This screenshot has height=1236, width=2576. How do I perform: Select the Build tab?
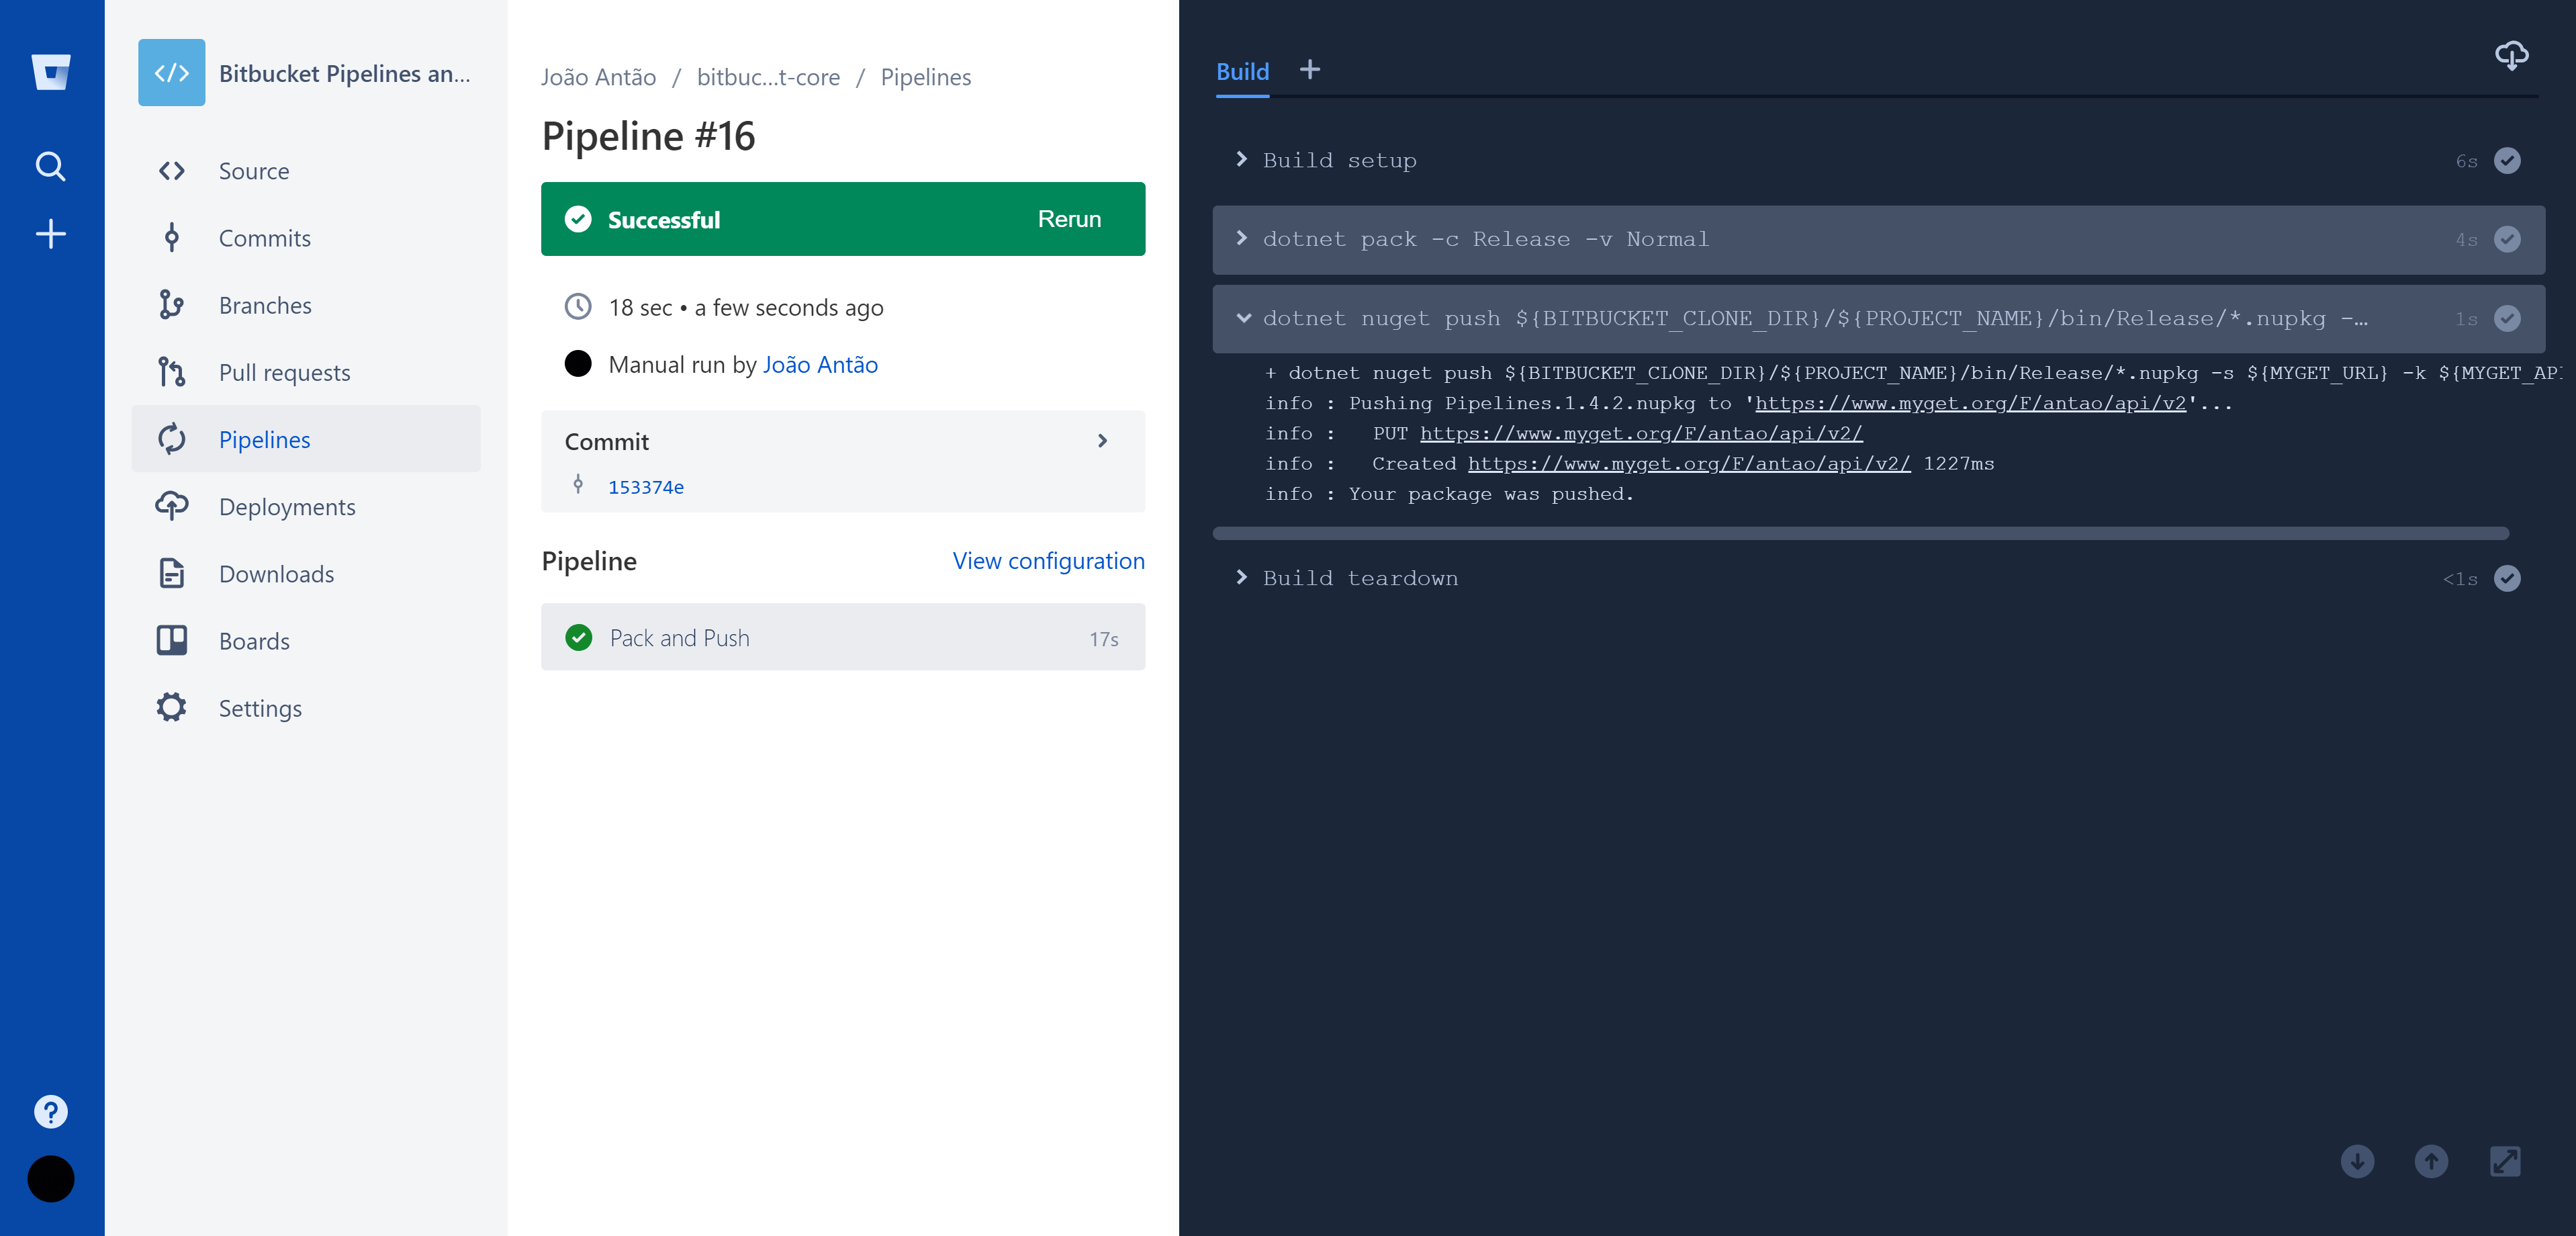pos(1242,69)
